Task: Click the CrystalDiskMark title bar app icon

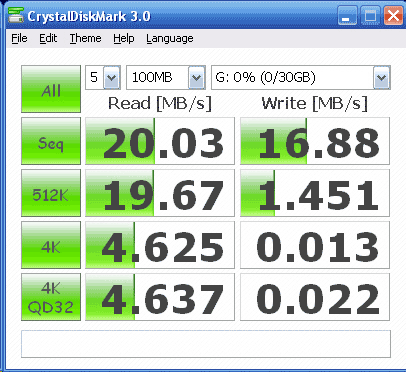Action: (16, 15)
